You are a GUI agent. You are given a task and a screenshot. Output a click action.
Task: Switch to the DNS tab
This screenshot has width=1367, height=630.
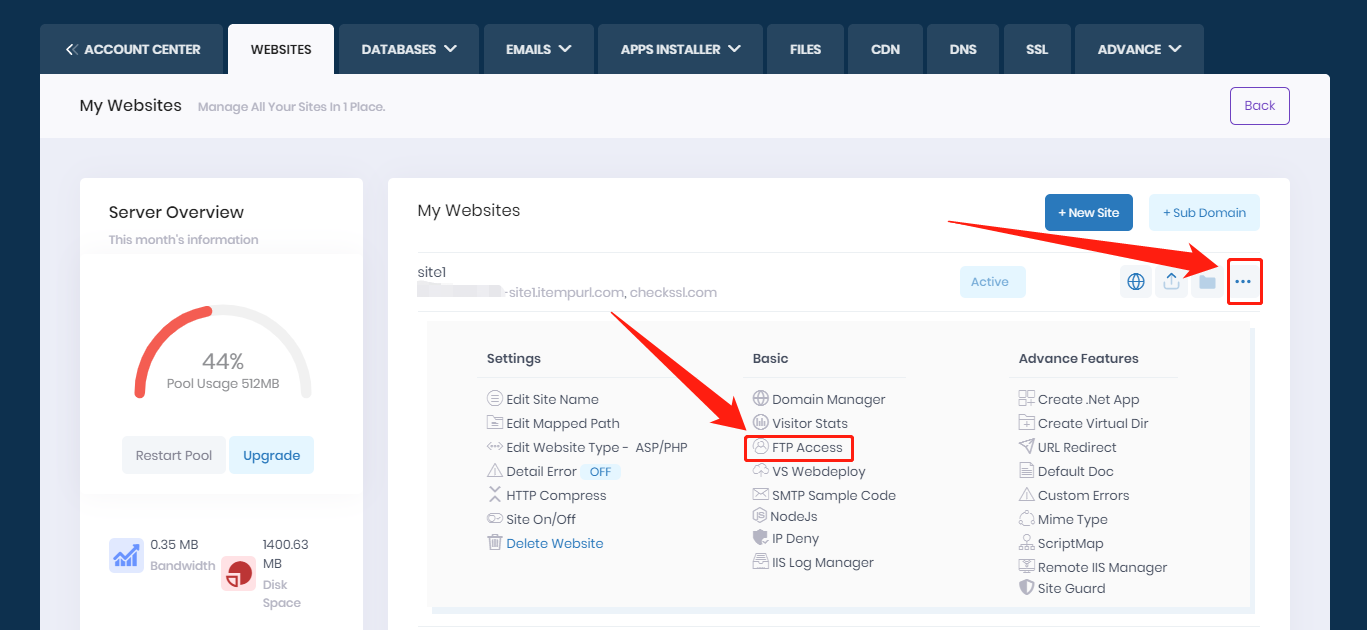(x=961, y=49)
